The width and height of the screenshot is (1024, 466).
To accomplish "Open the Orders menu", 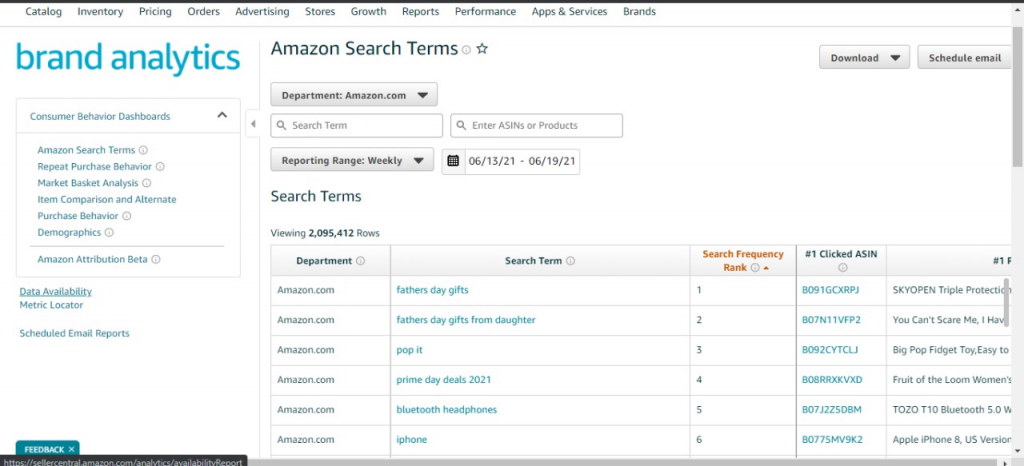I will pyautogui.click(x=204, y=11).
